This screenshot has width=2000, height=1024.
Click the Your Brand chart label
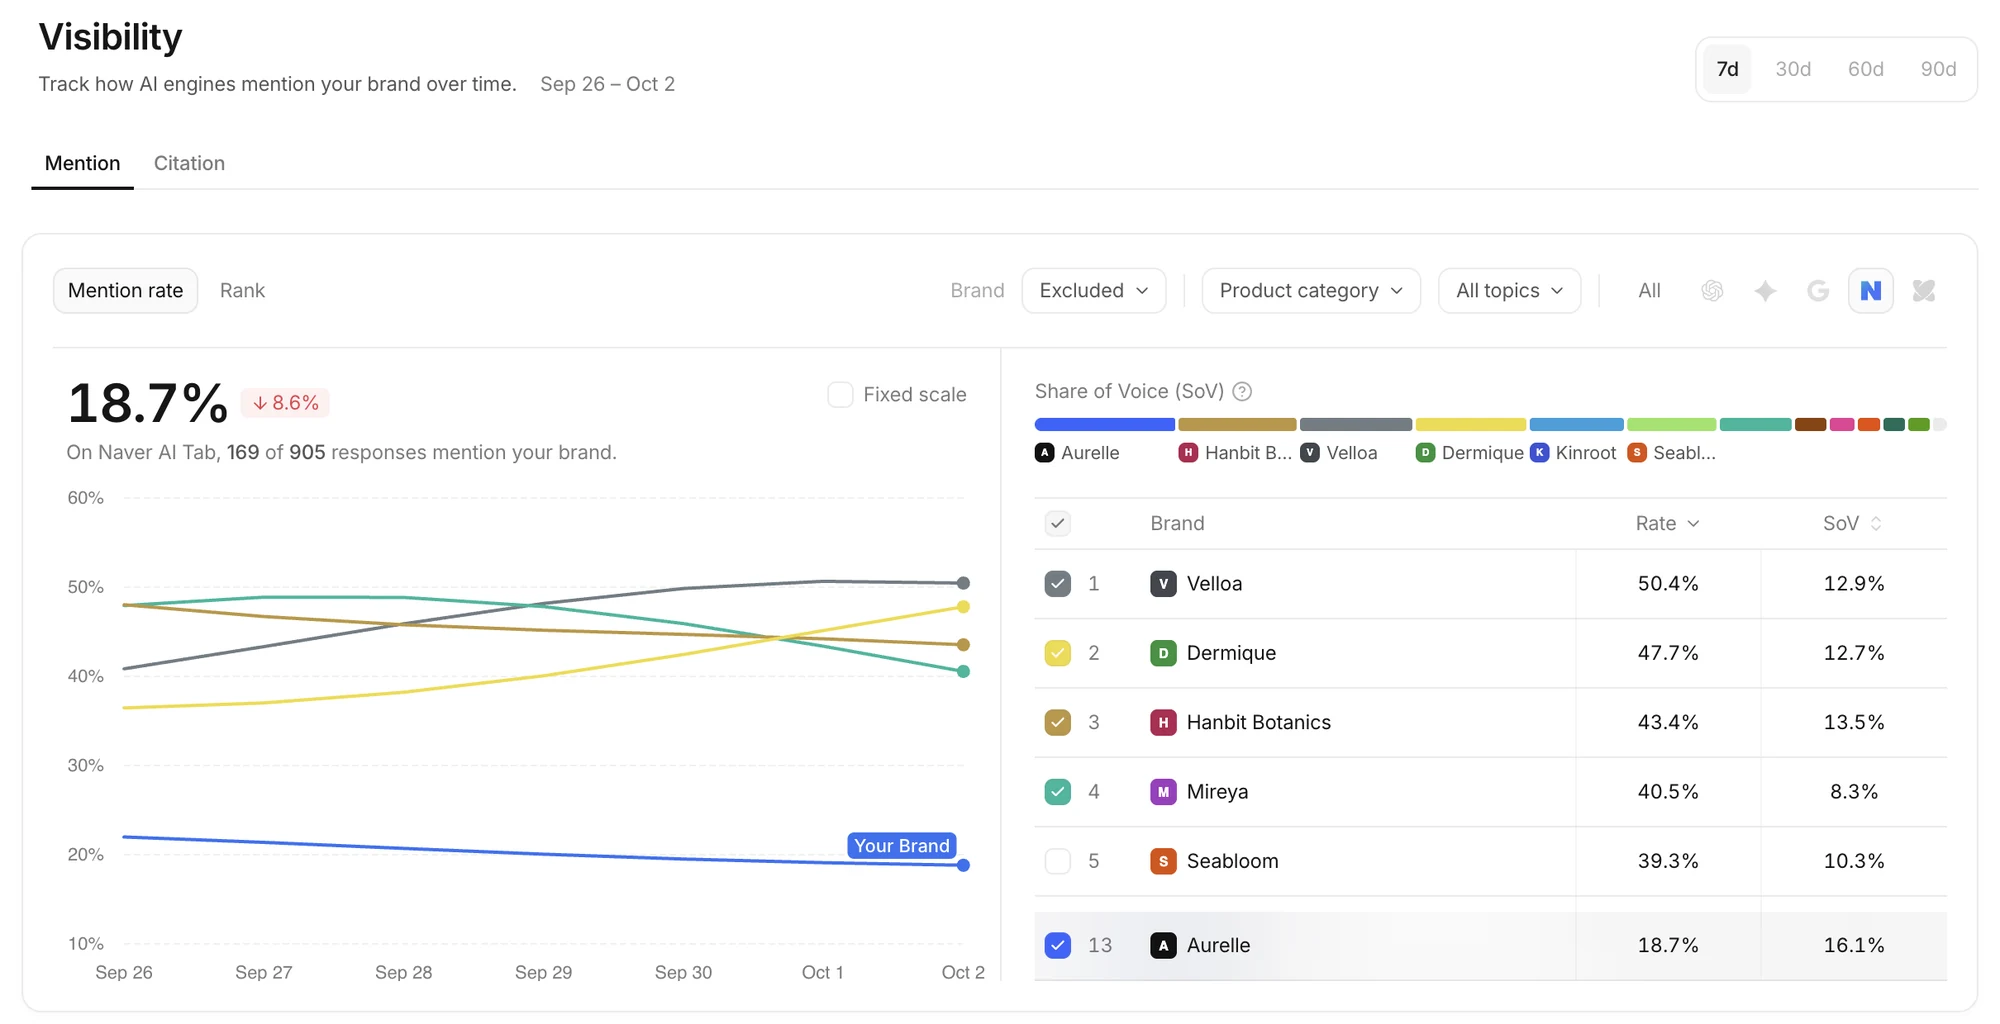tap(901, 846)
